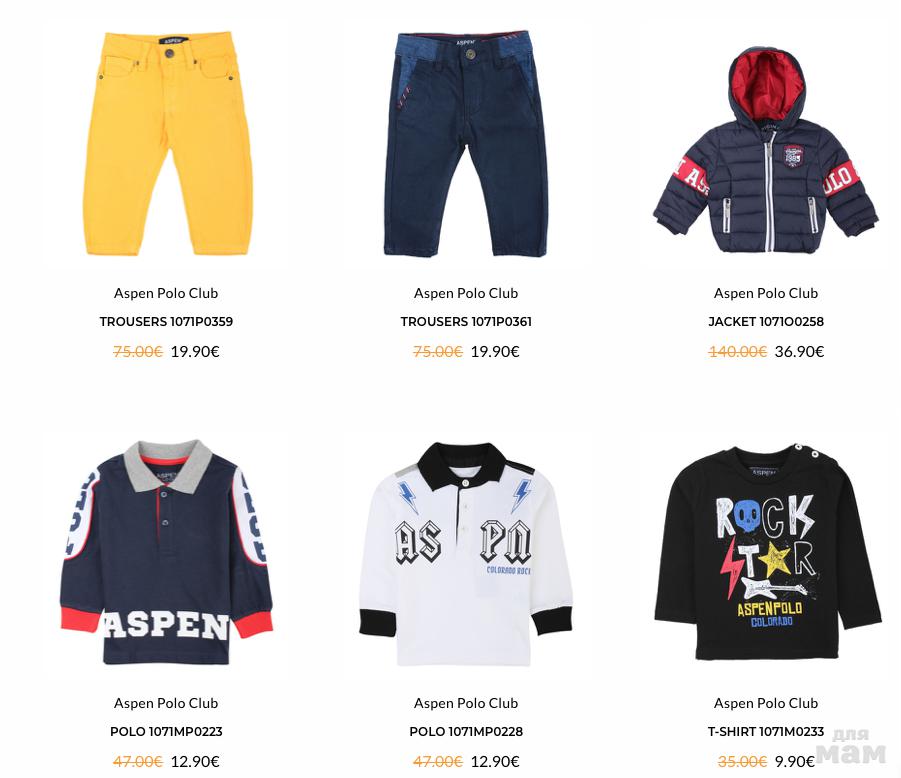901x778 pixels.
Task: Open the white lightning-bolt polo image
Action: click(x=466, y=554)
